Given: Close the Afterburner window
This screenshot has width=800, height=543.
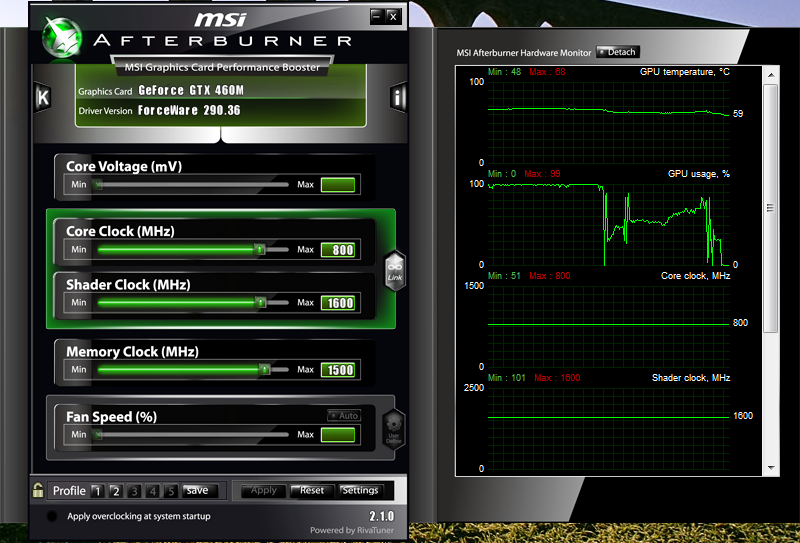Looking at the screenshot, I should [393, 16].
